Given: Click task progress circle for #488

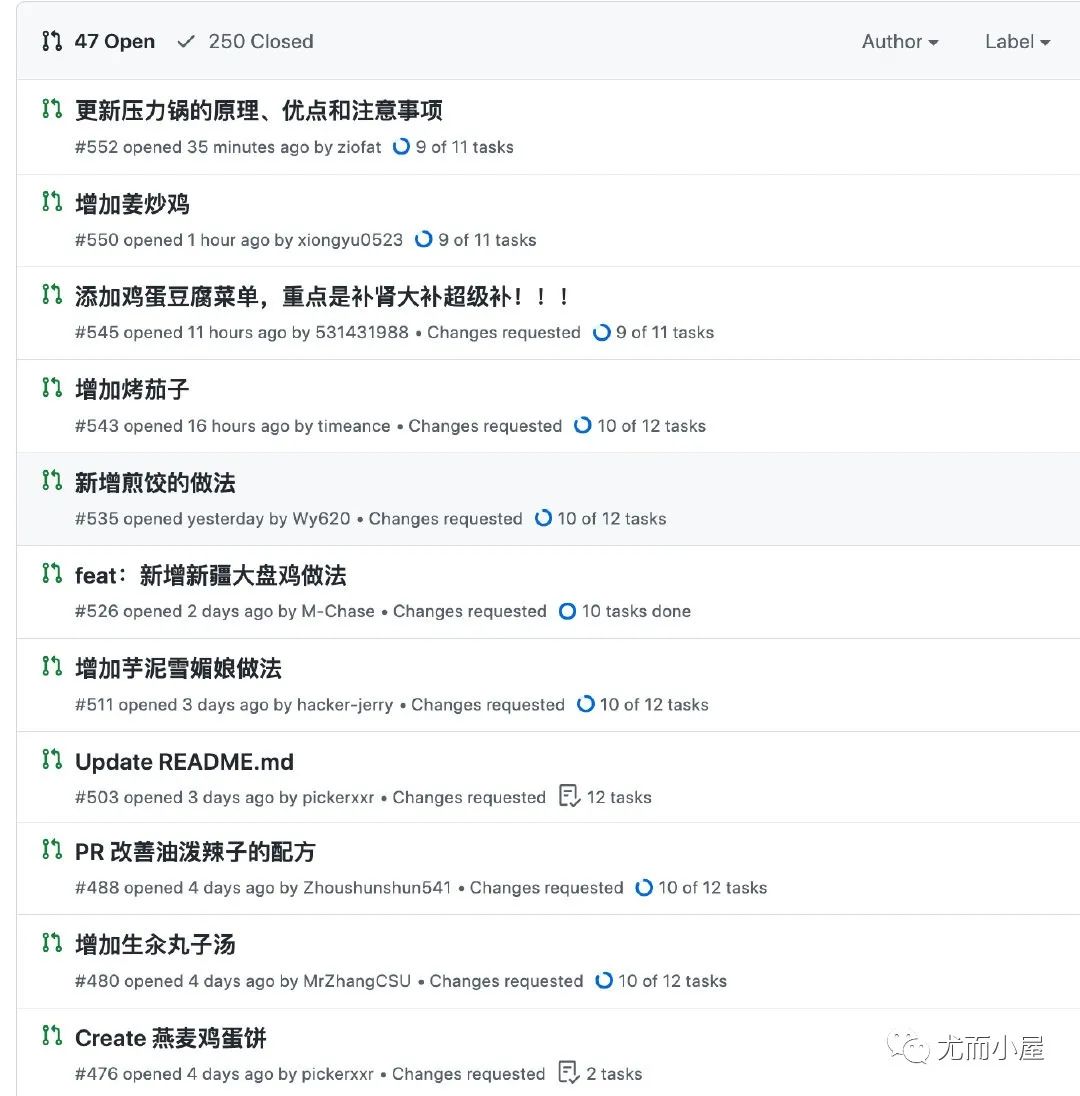Looking at the screenshot, I should 644,888.
